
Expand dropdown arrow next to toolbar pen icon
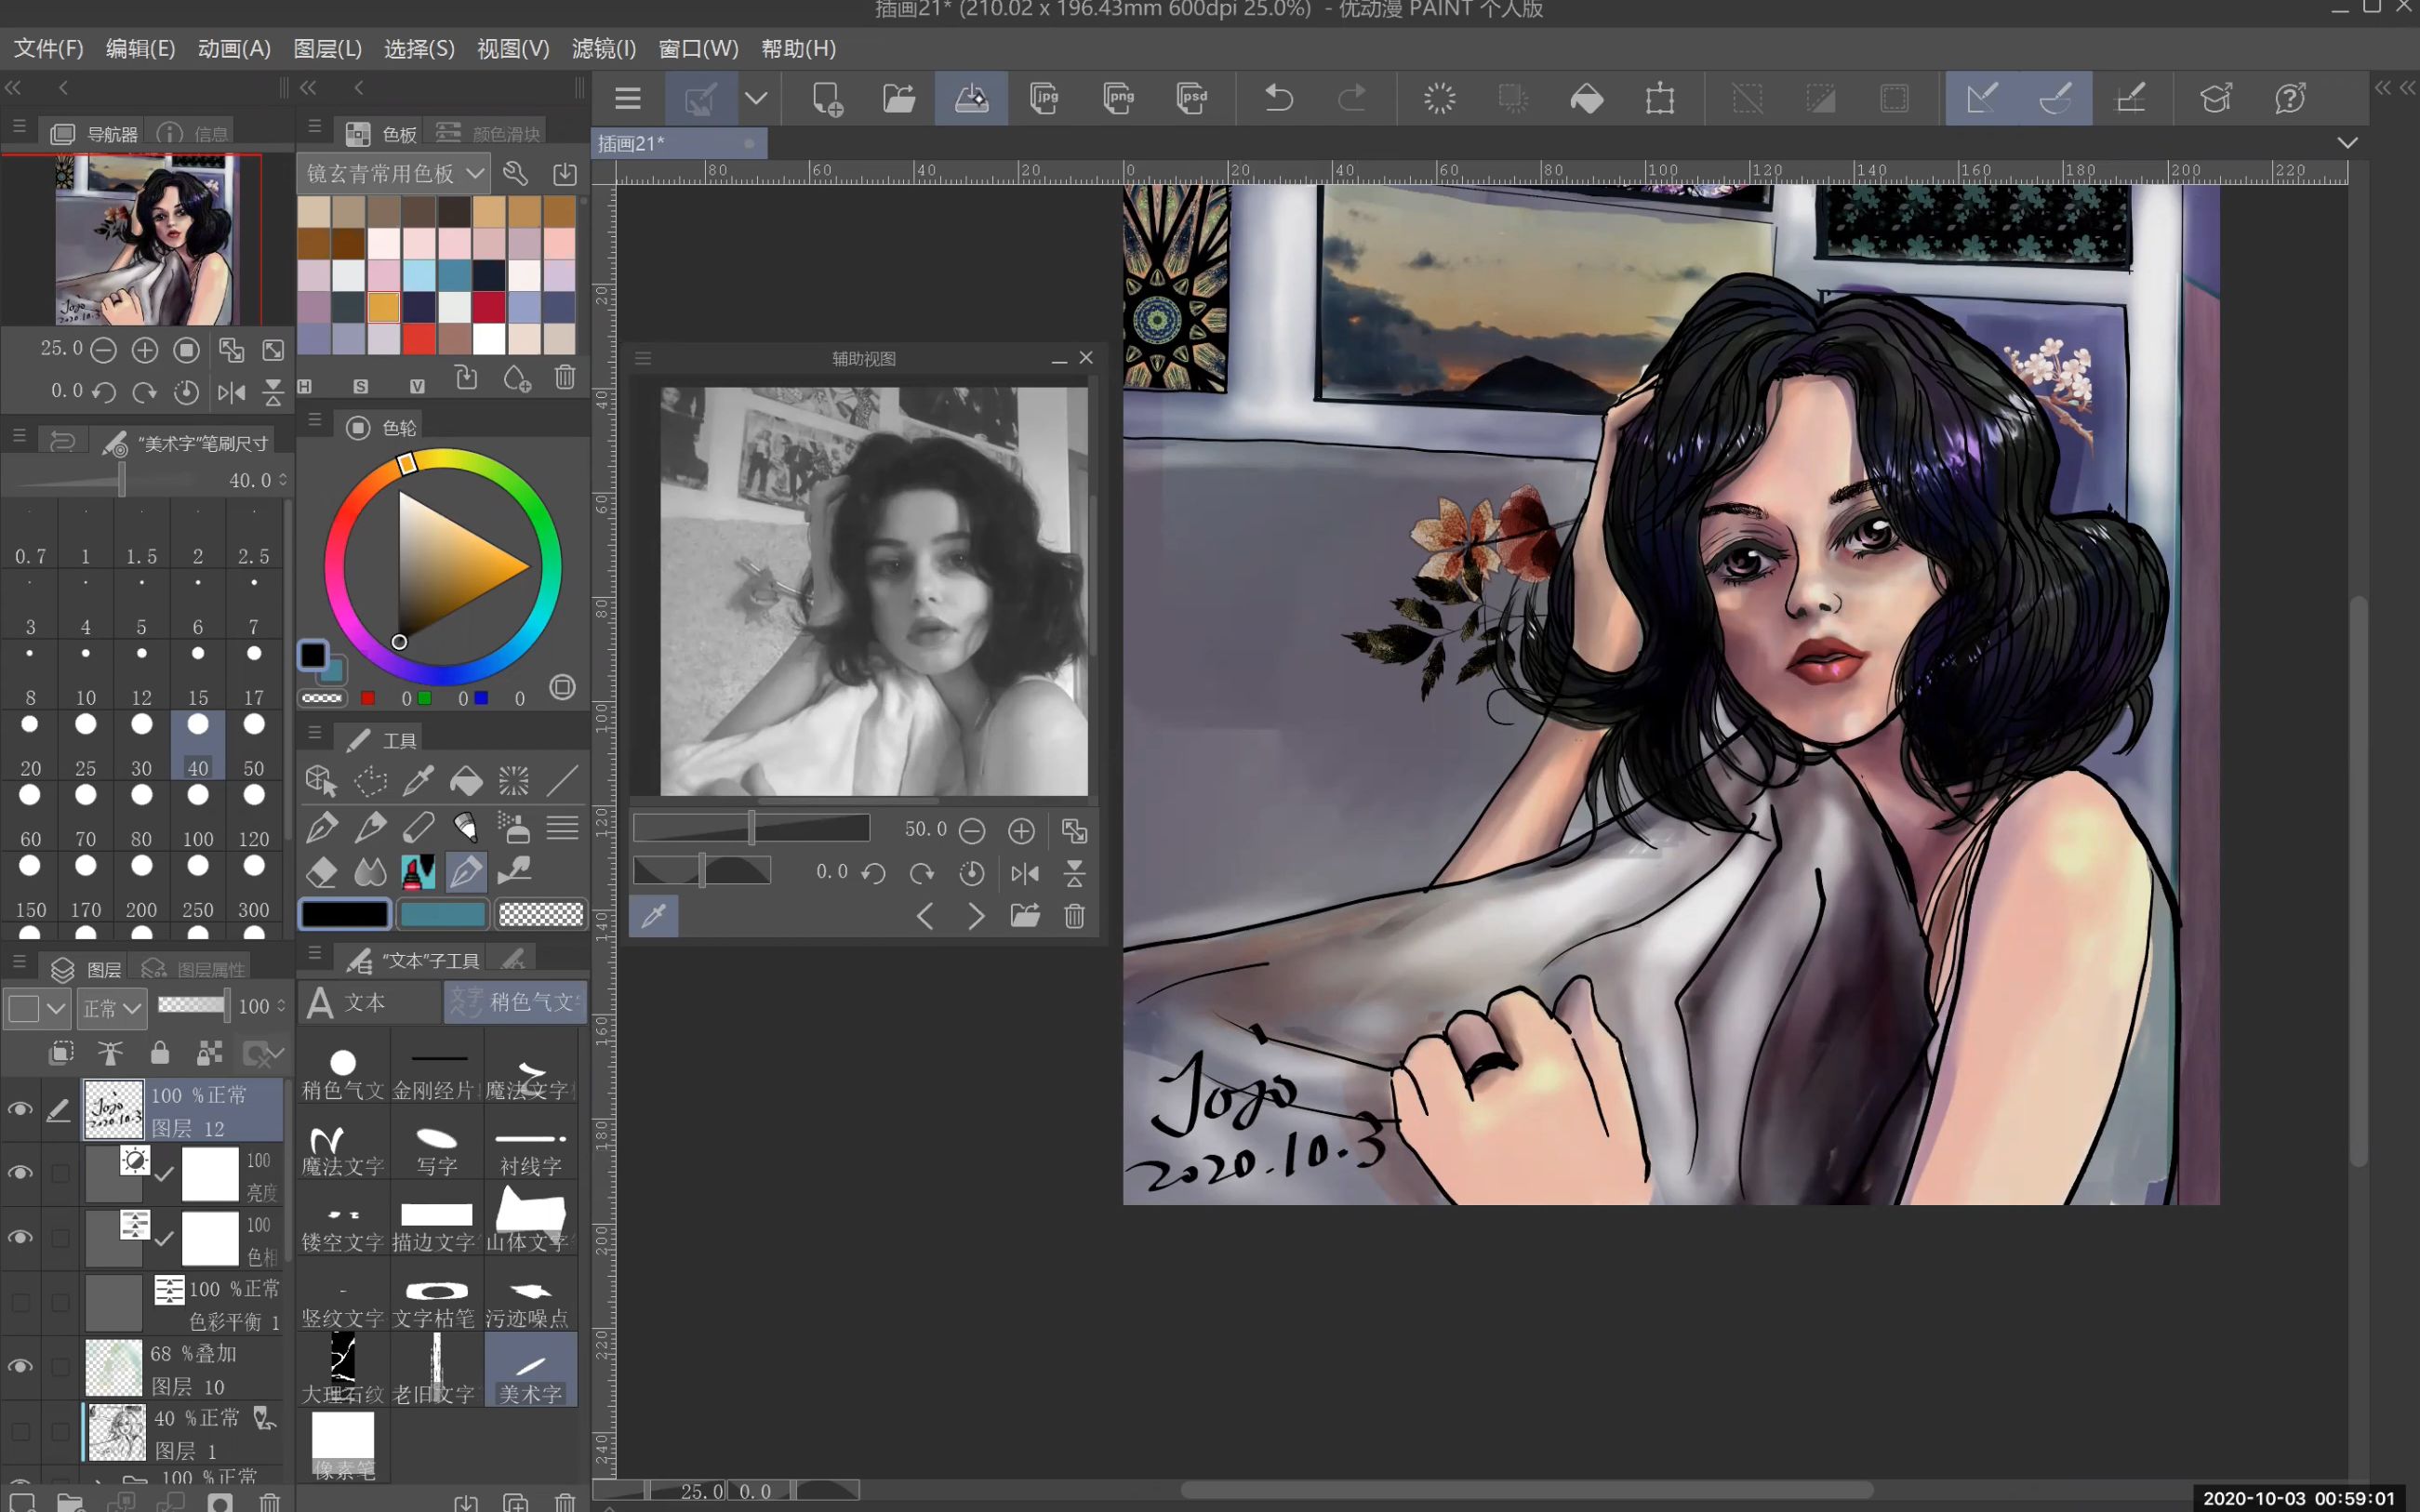tap(757, 98)
